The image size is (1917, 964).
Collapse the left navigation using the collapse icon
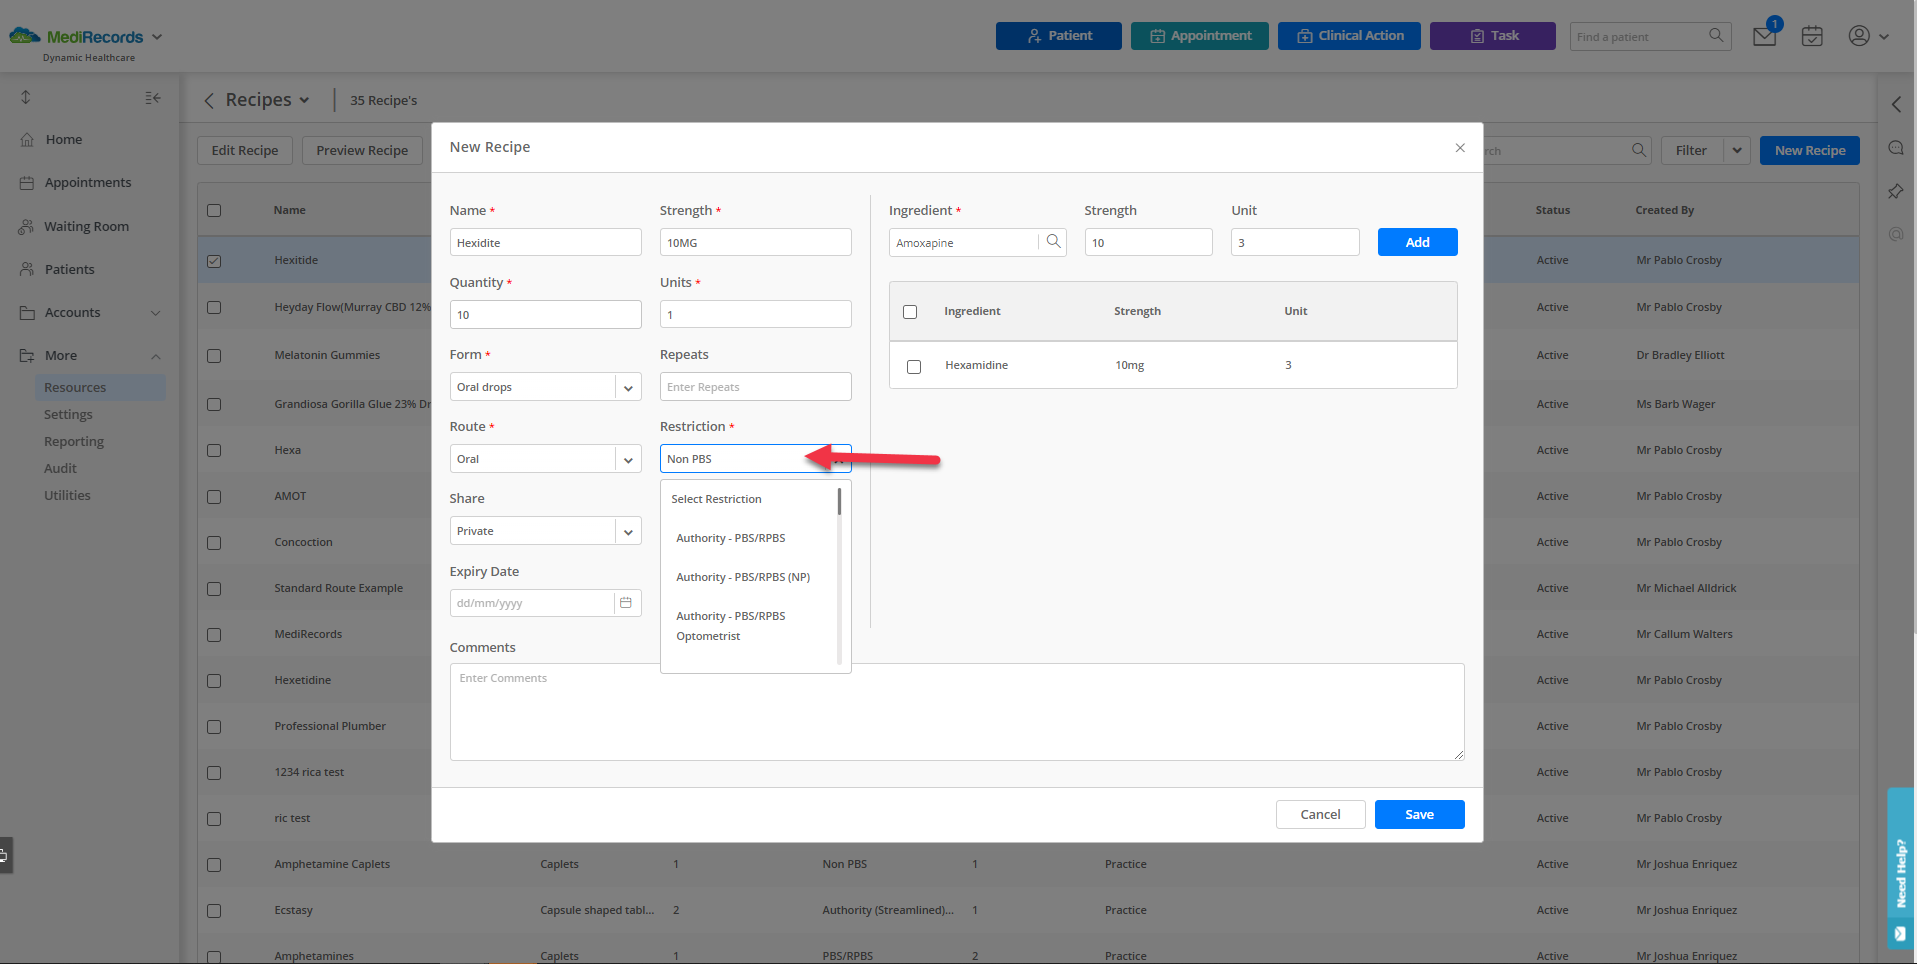152,97
